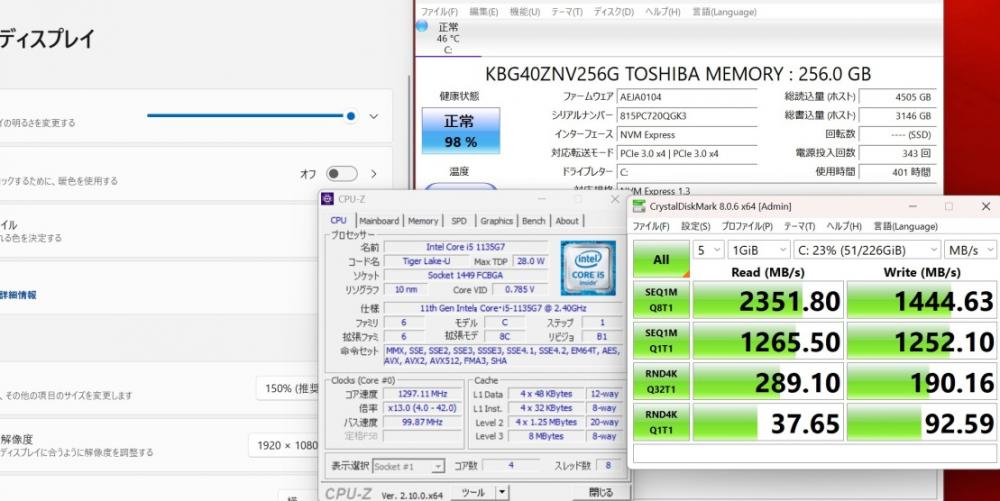Switch to the CPU tab in CPU-Z
The height and width of the screenshot is (501, 1000).
(339, 221)
